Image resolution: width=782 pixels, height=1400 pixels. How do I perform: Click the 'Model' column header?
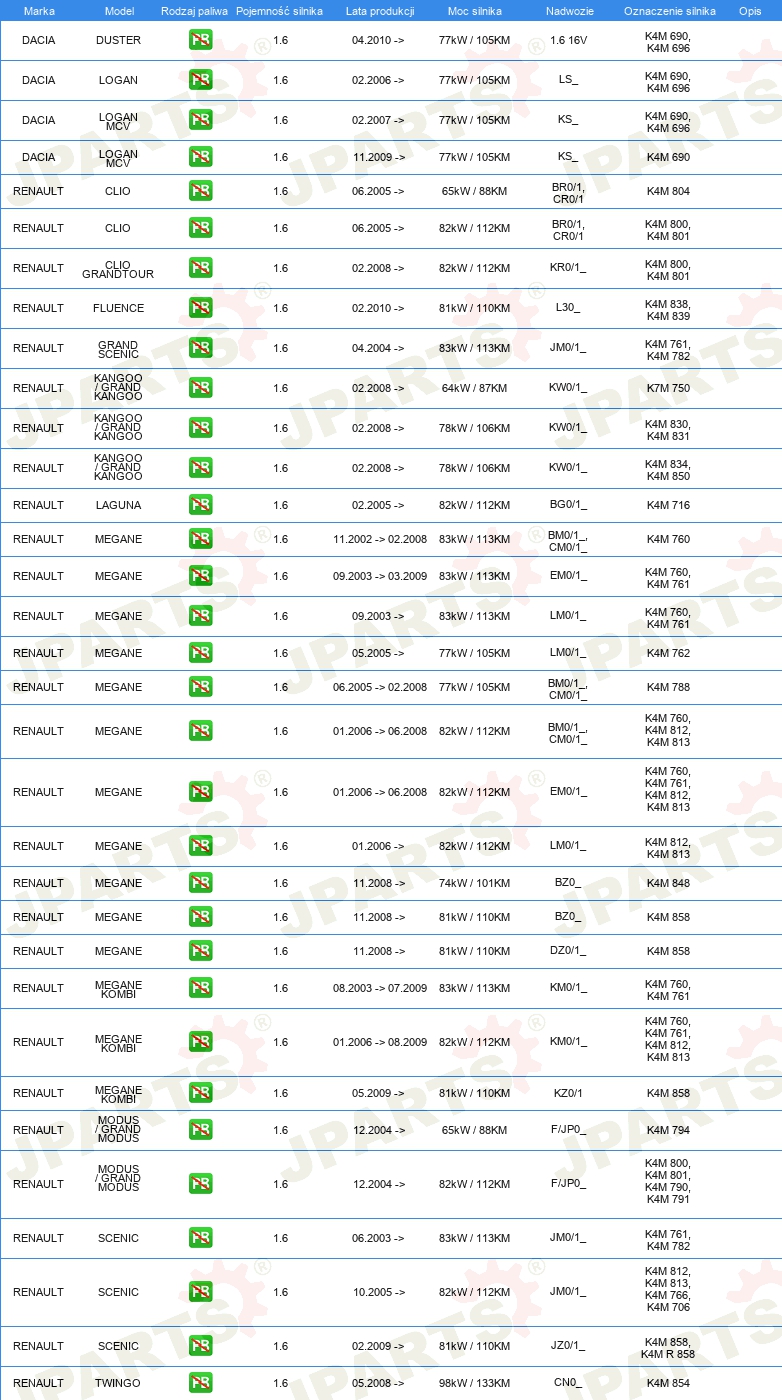pyautogui.click(x=119, y=11)
